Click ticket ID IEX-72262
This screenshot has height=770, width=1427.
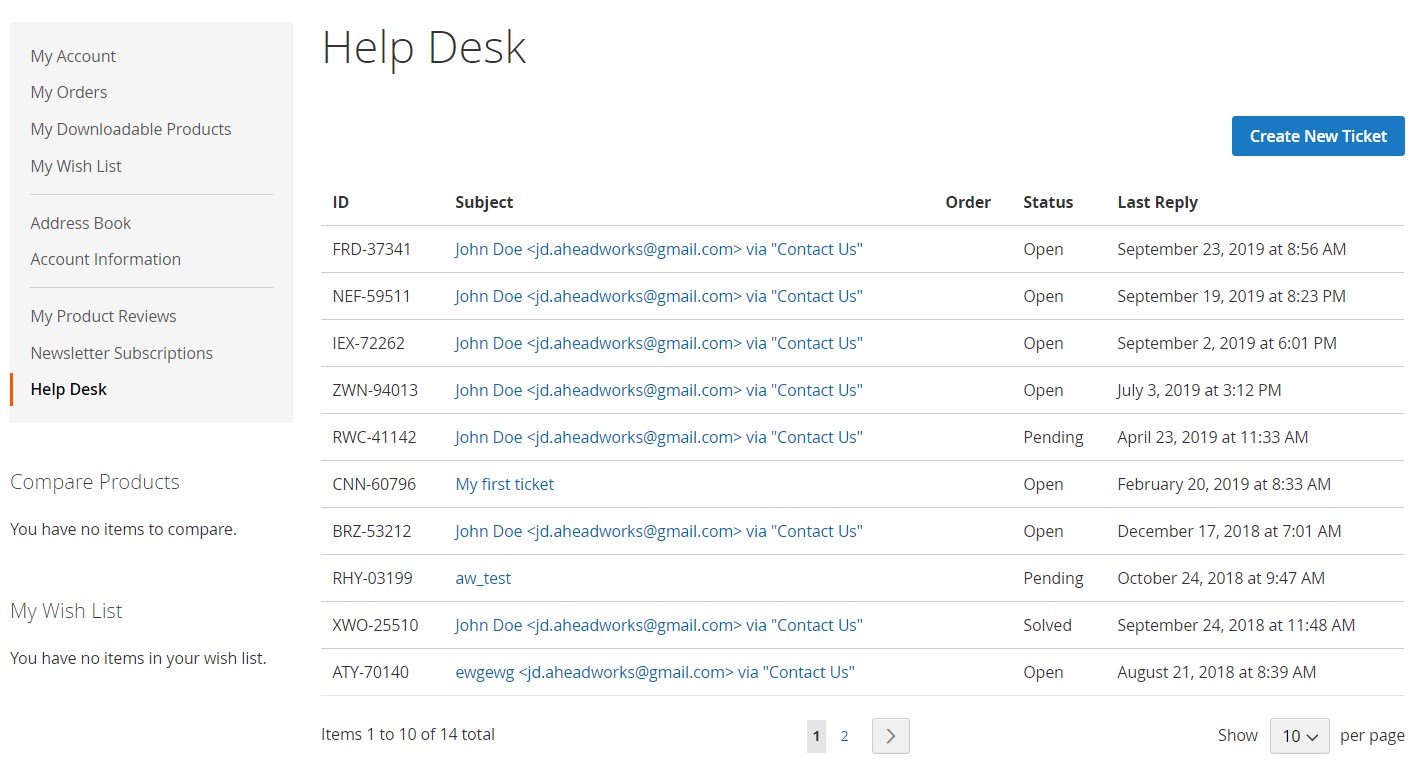[369, 343]
